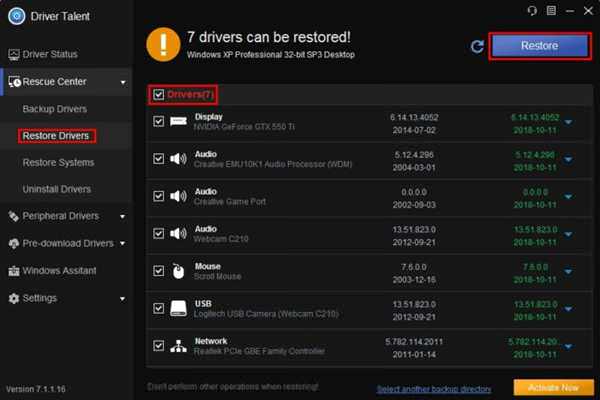
Task: Click Select another backup directory link
Action: (434, 389)
